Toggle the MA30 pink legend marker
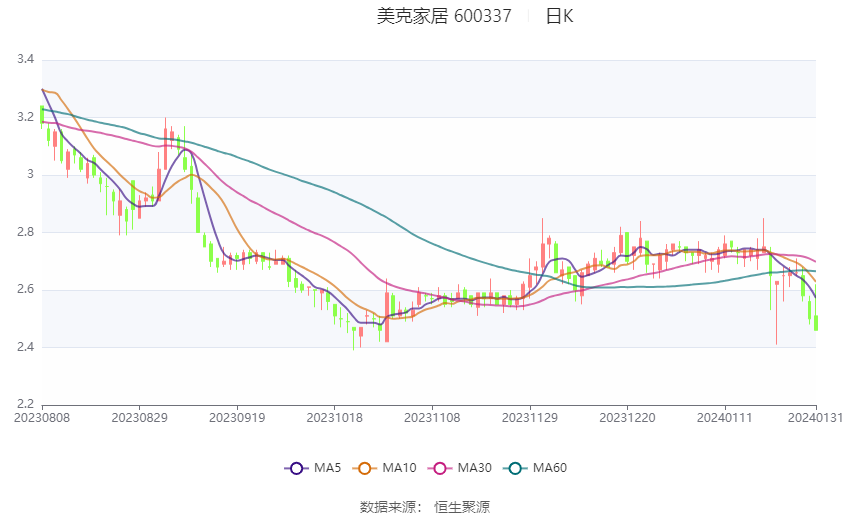The width and height of the screenshot is (850, 517). click(x=440, y=468)
